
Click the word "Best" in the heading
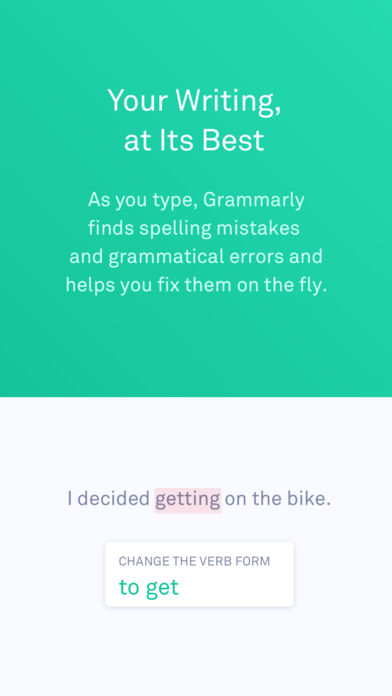[x=233, y=140]
